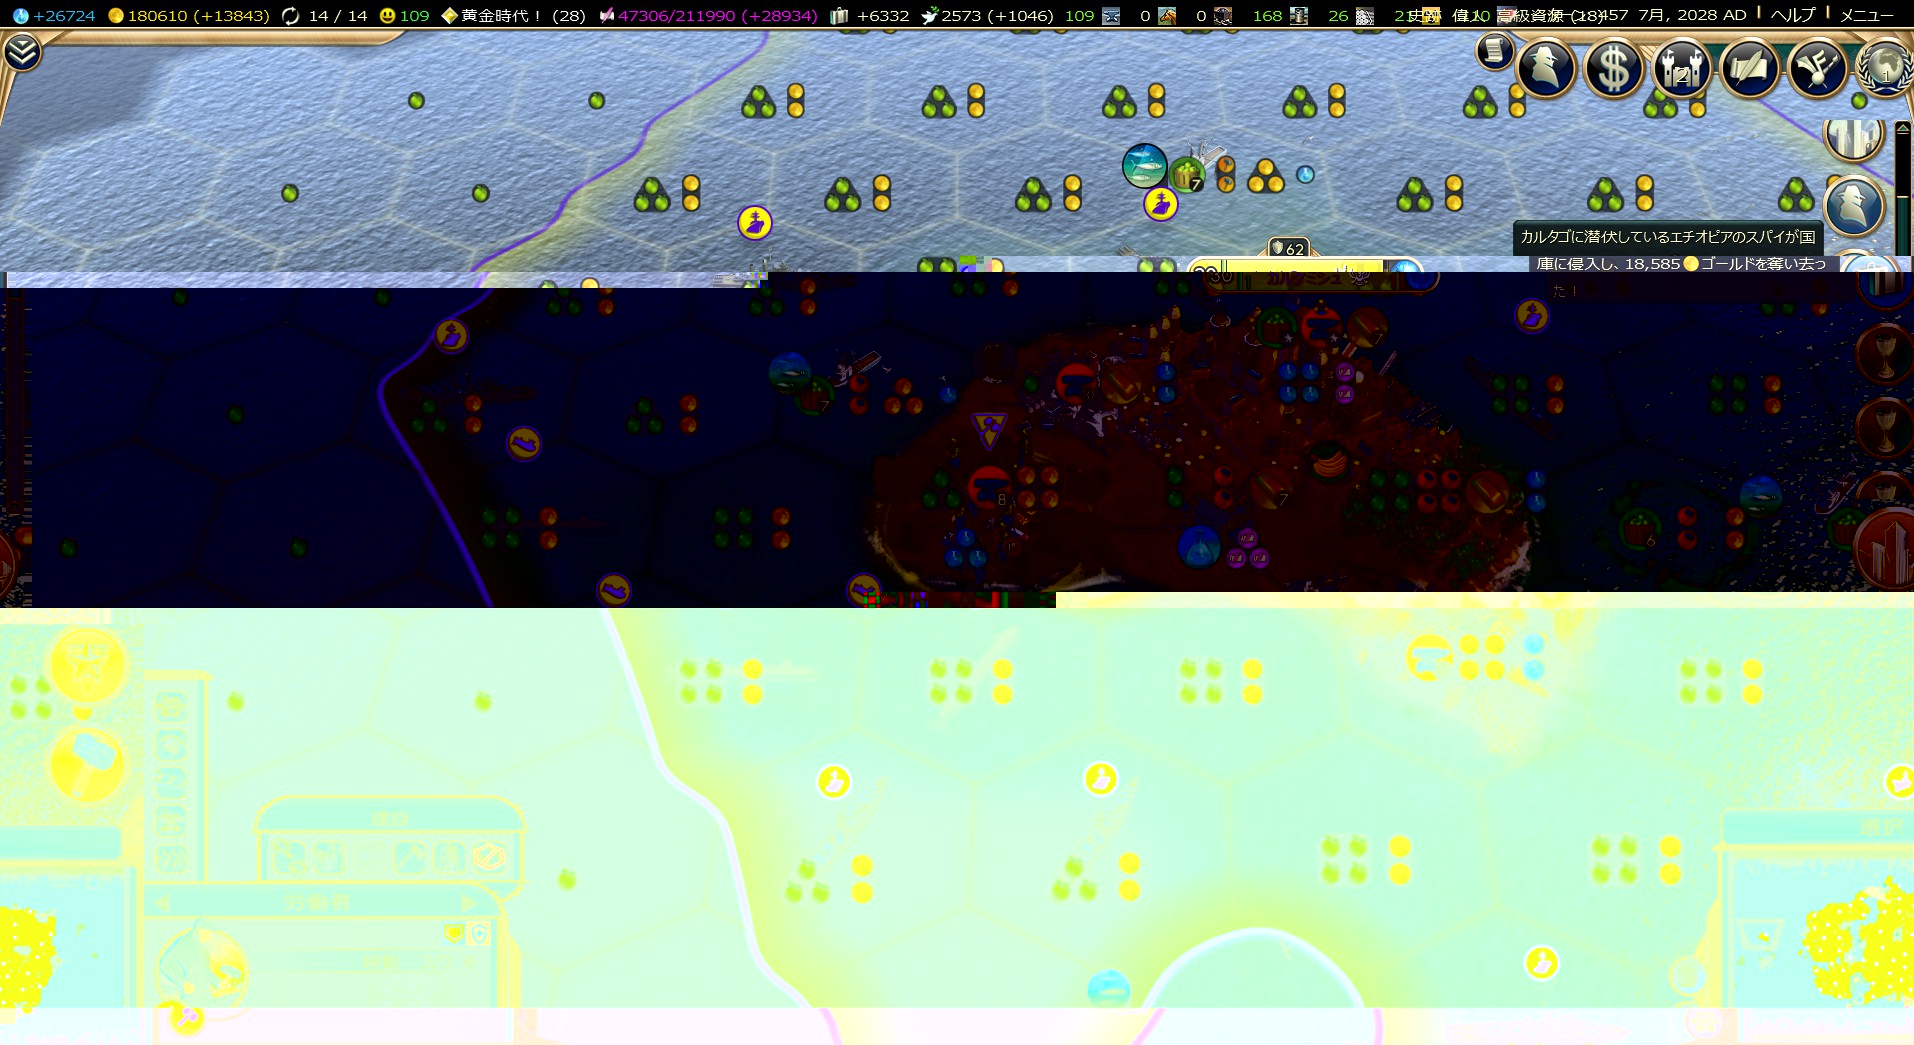The width and height of the screenshot is (1914, 1045).
Task: Open the notification log scroll icon
Action: coord(1495,51)
